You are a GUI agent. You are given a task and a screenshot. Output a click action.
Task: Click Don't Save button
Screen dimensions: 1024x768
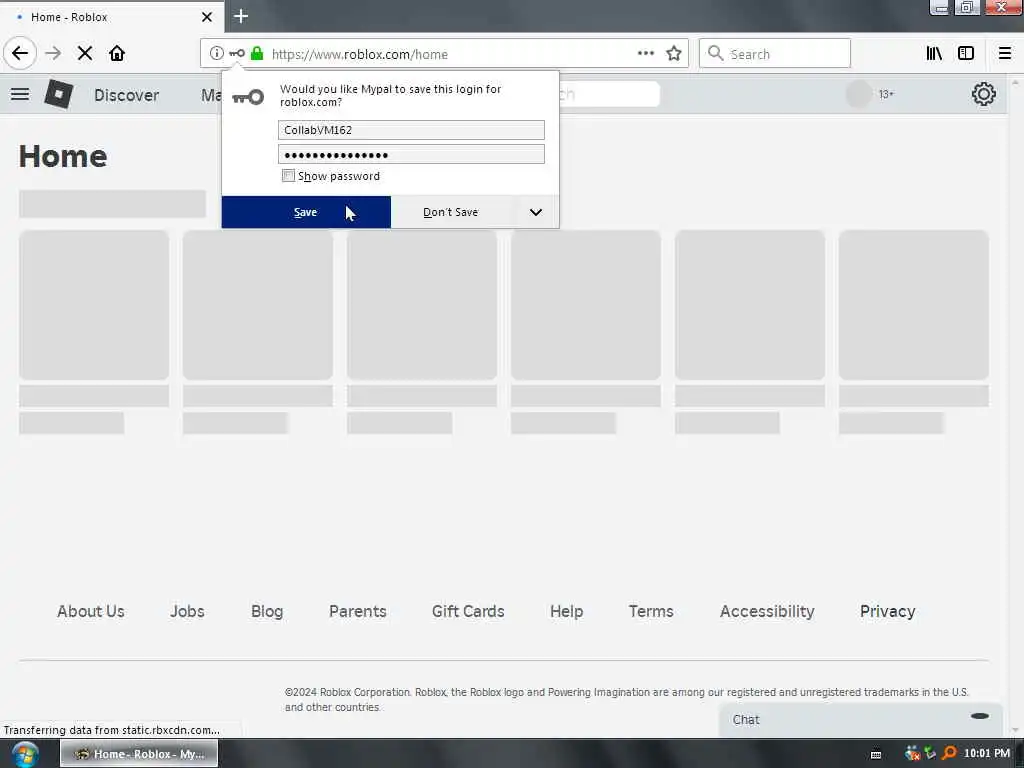pyautogui.click(x=451, y=212)
